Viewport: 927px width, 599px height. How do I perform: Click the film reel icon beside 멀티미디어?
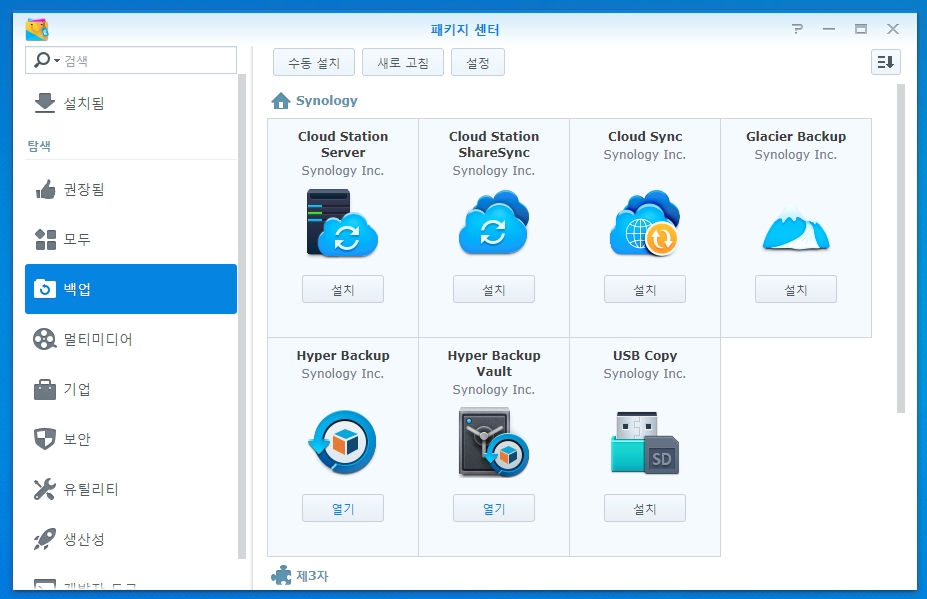(x=45, y=339)
